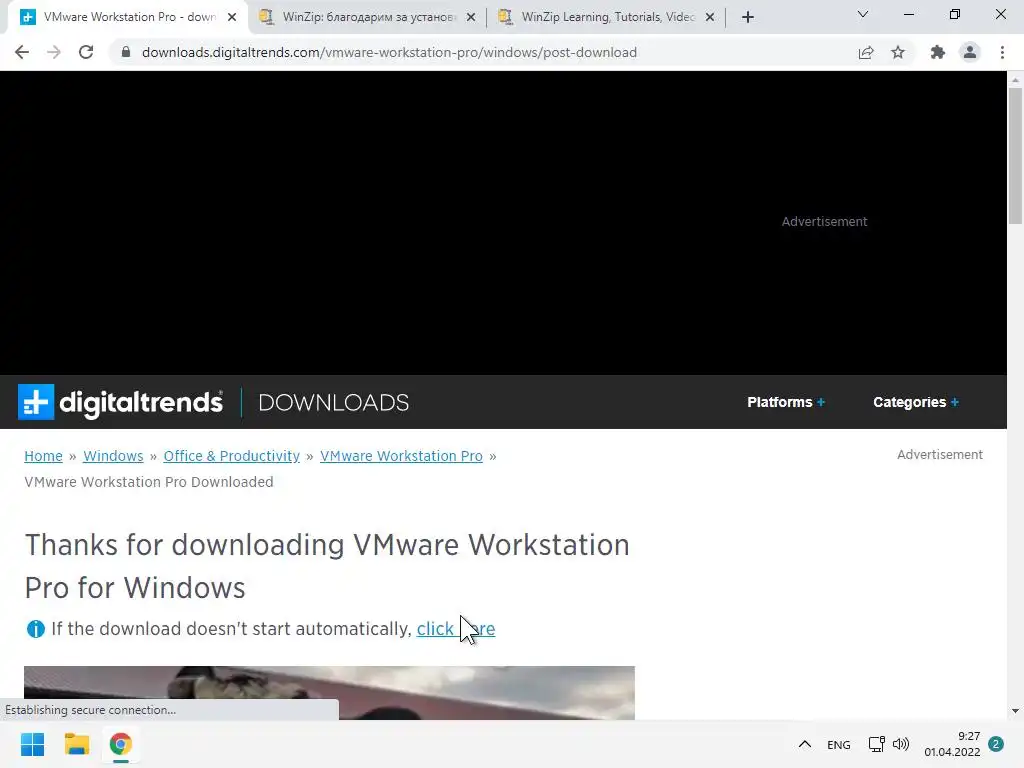Open VMware Workstation Pro breadcrumb

click(401, 456)
